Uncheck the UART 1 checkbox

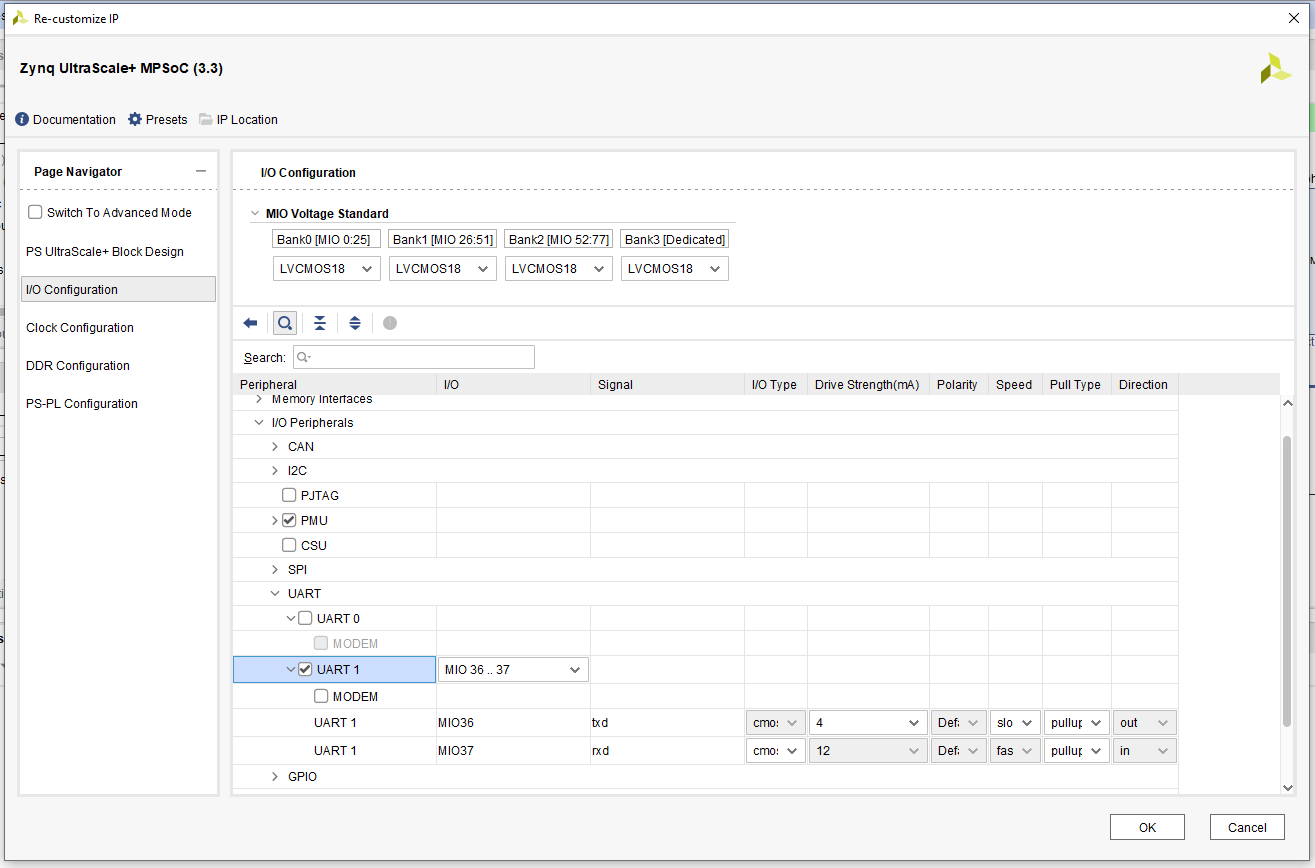pos(305,669)
